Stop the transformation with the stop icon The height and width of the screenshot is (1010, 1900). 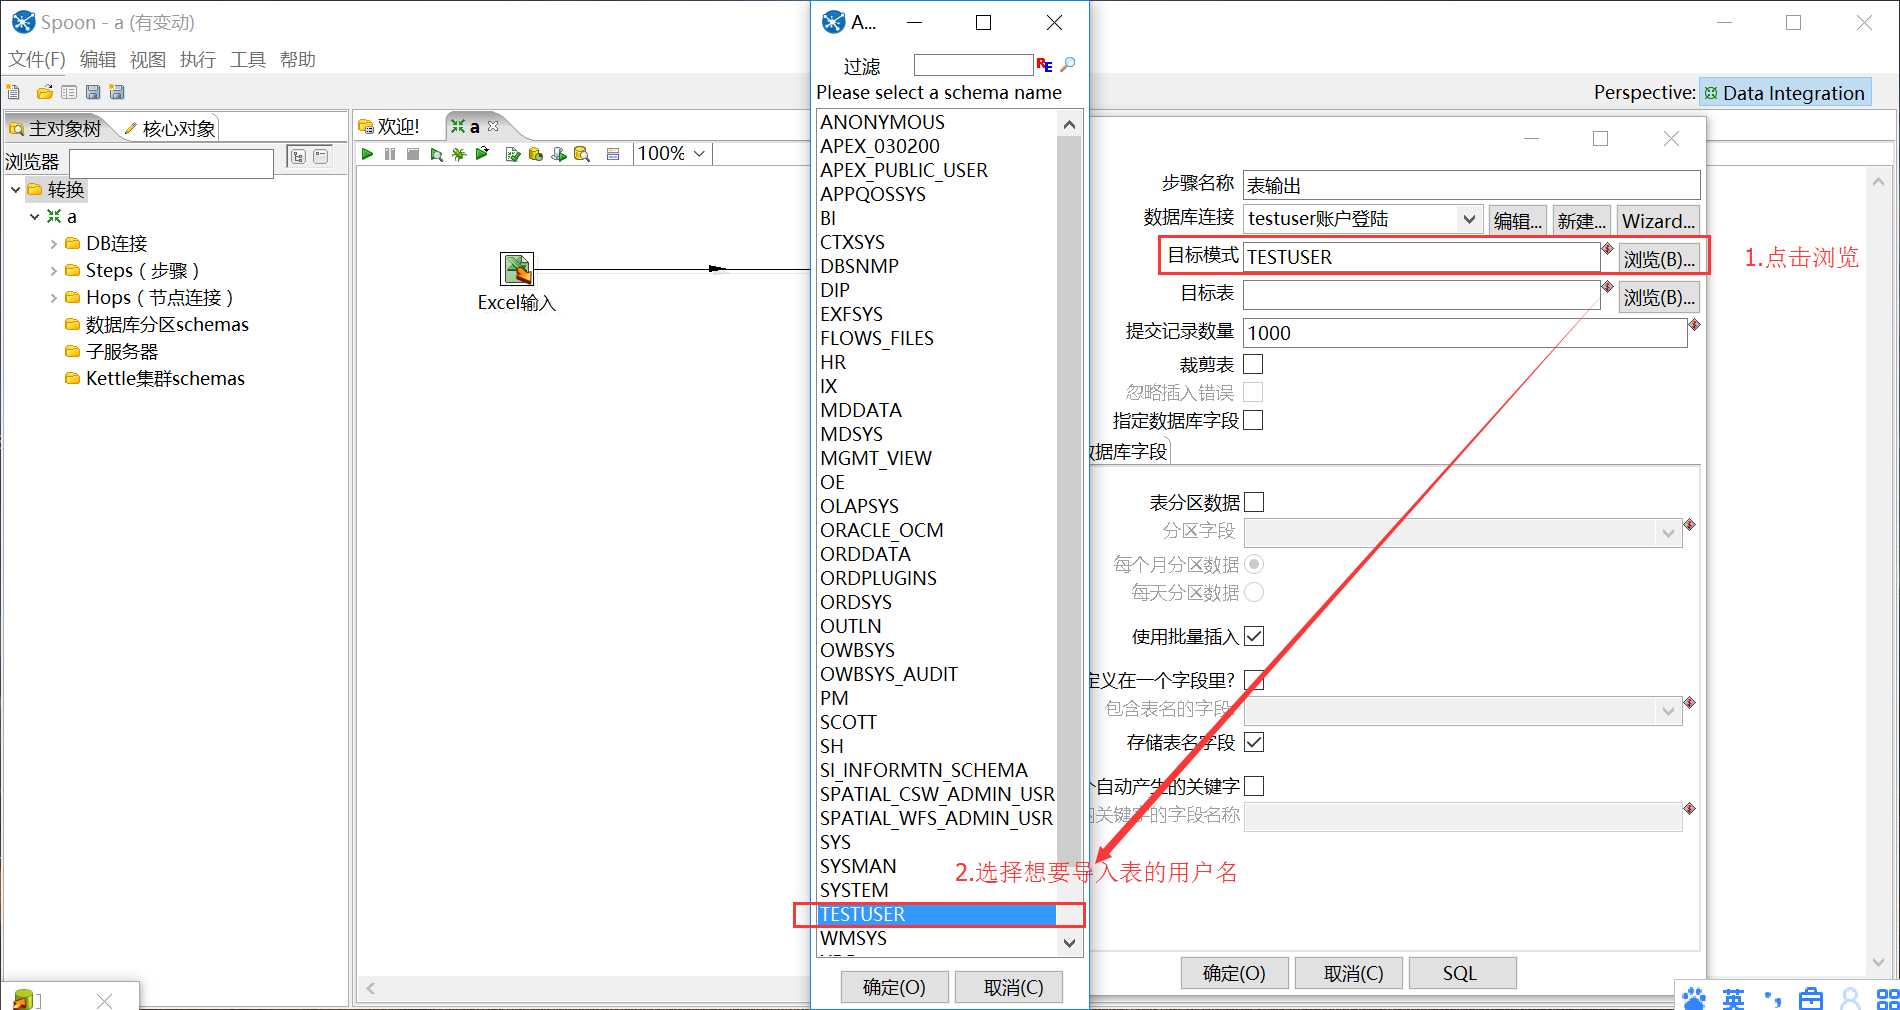(x=413, y=154)
